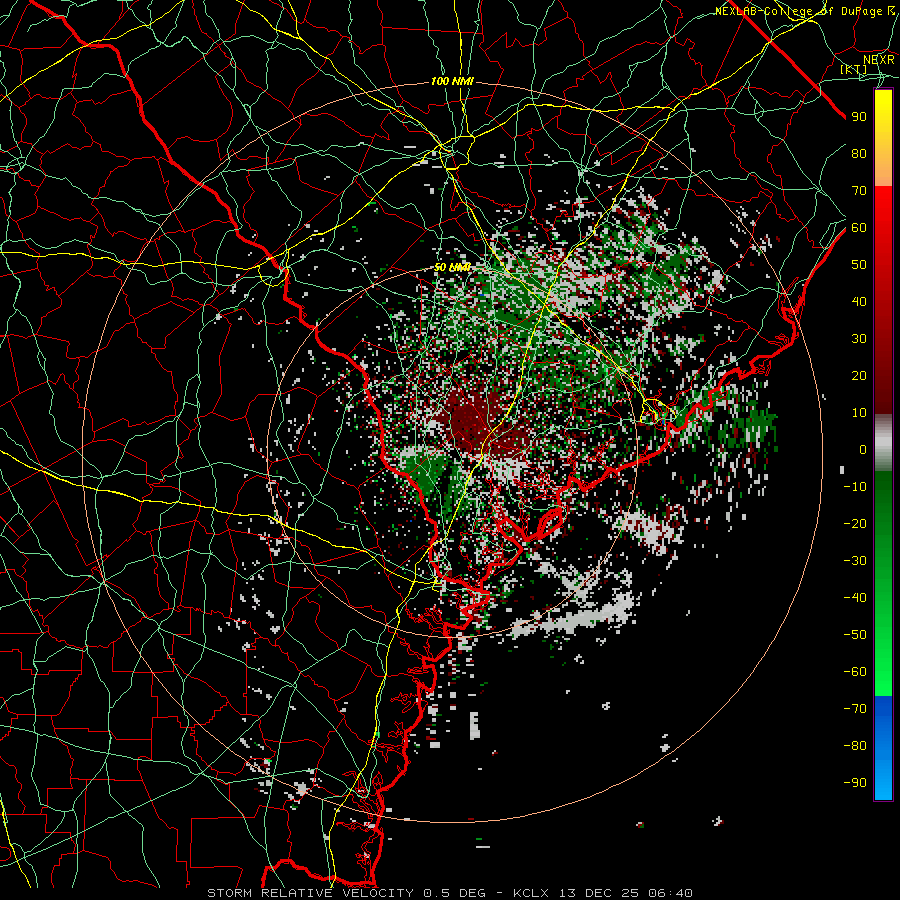The height and width of the screenshot is (900, 900).
Task: Click the [KT] units label
Action: point(854,69)
